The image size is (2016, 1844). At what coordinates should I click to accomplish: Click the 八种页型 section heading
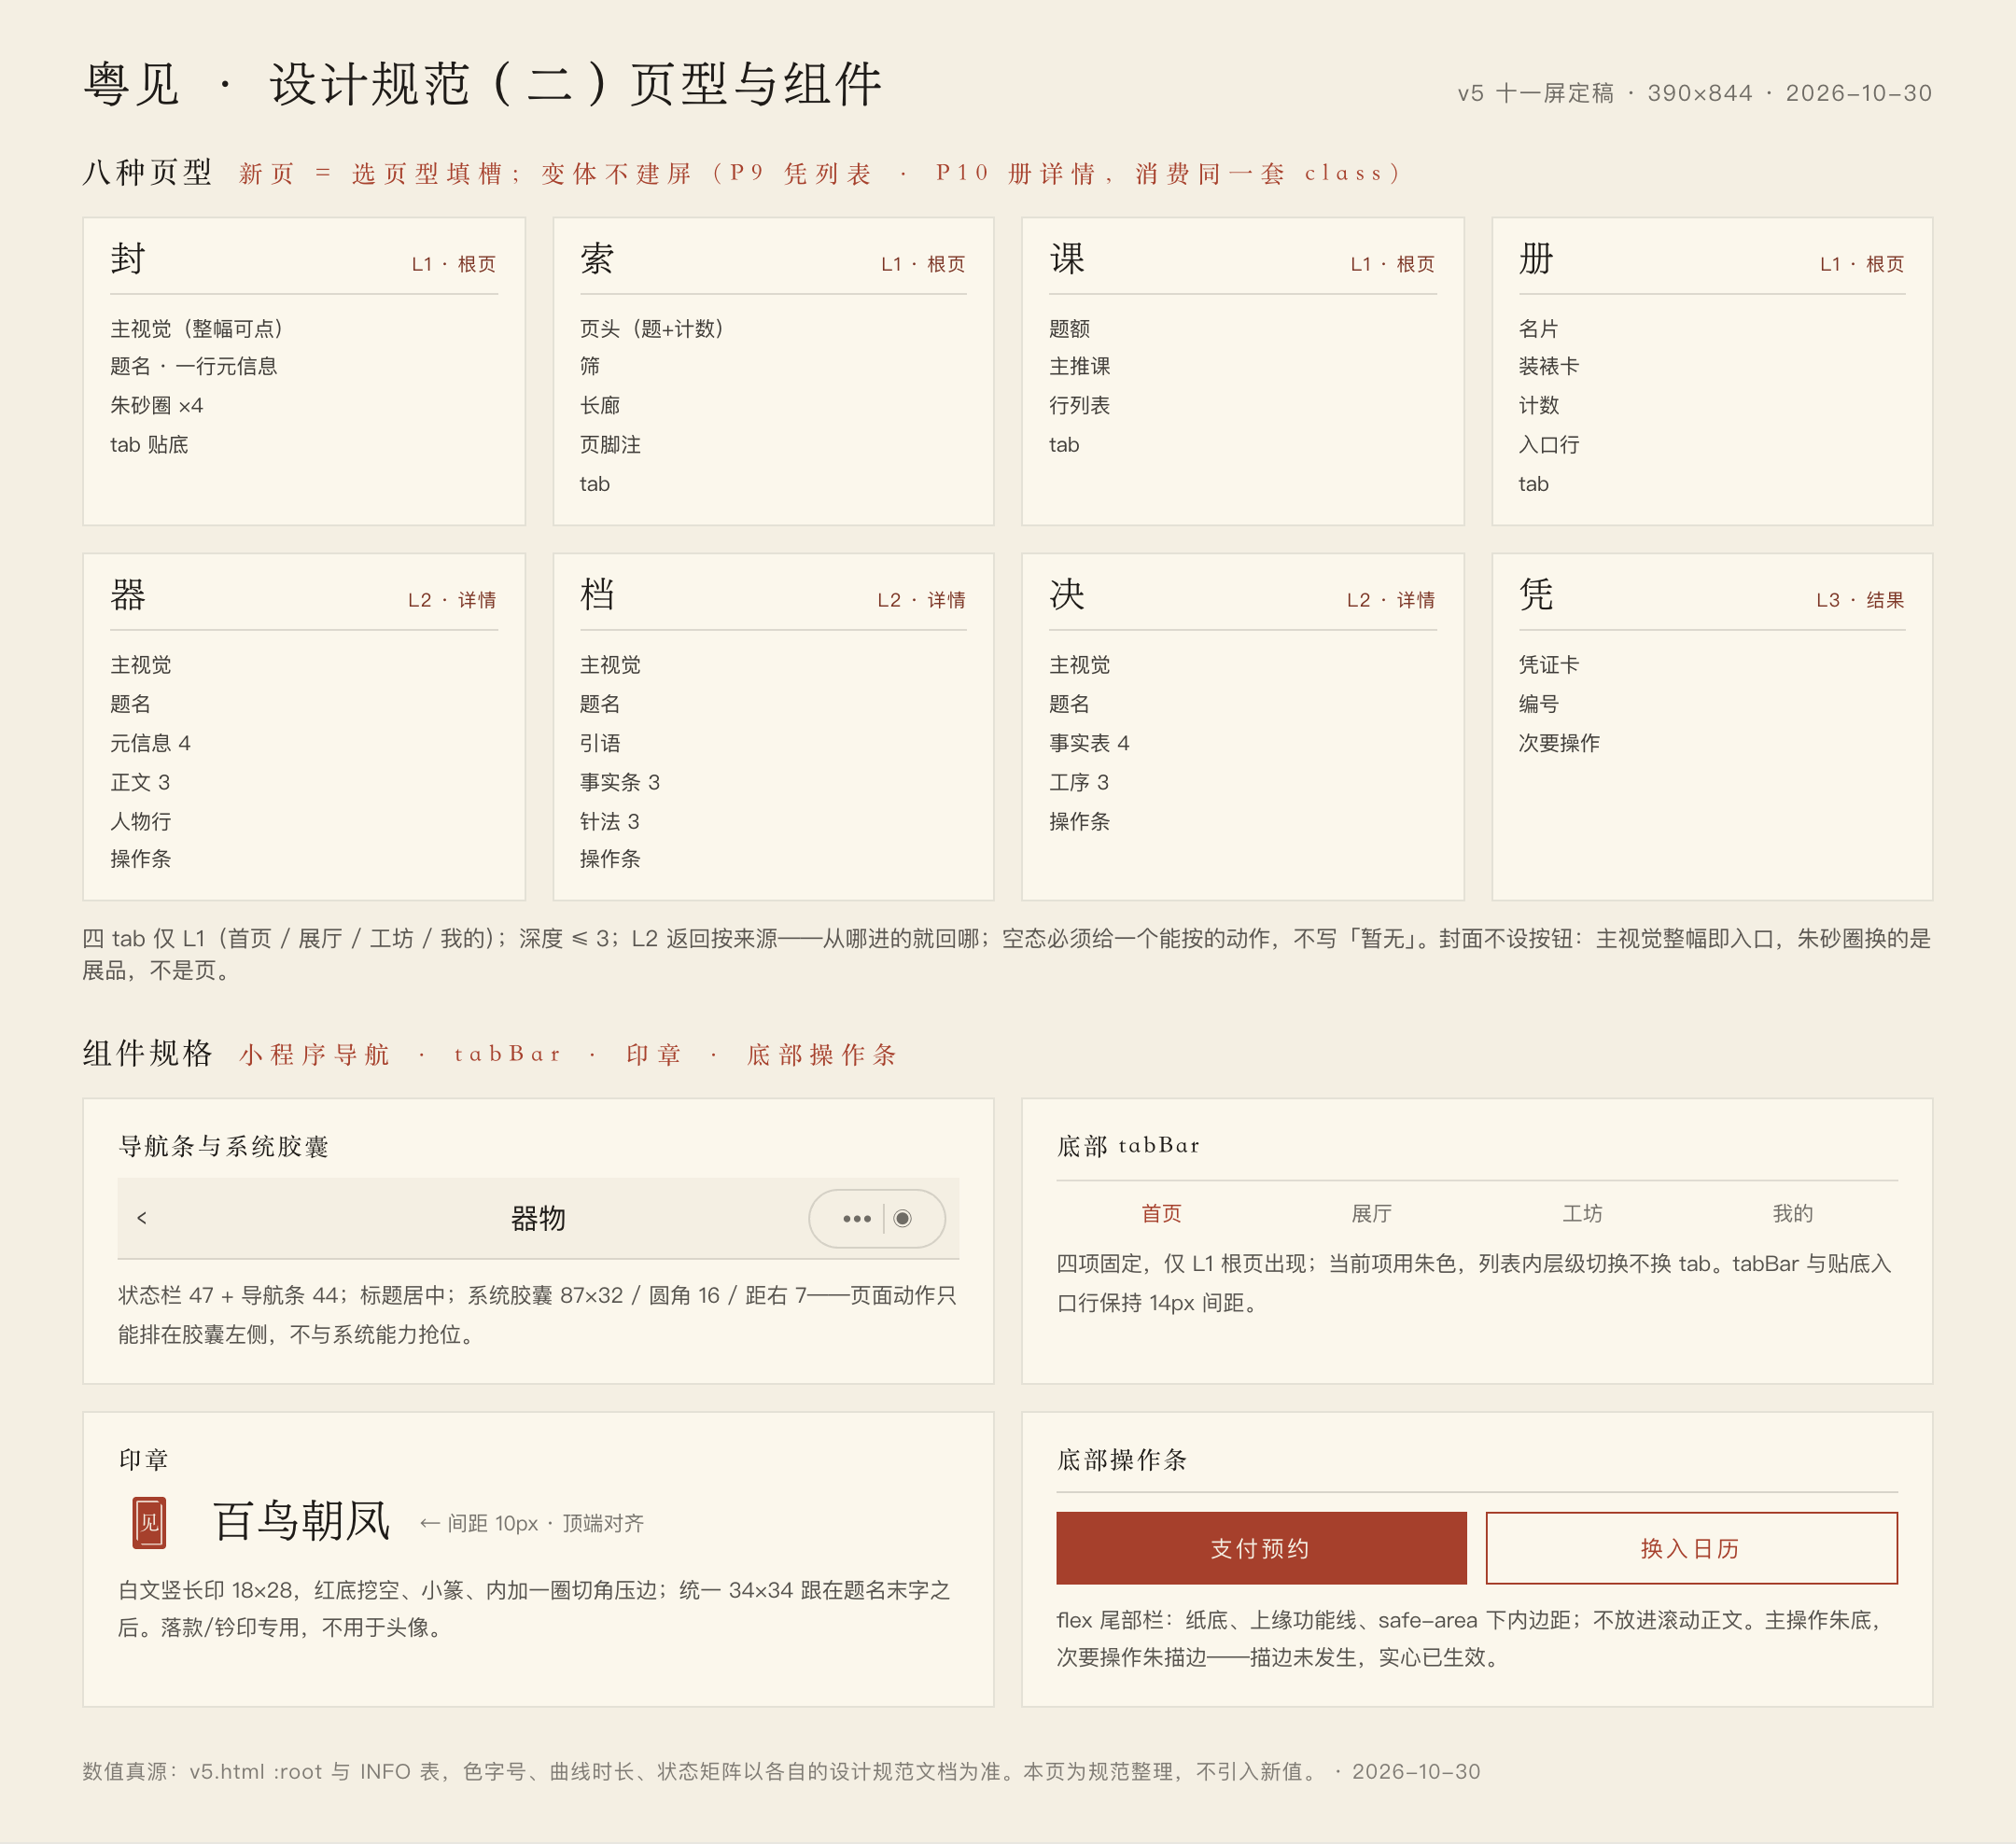(147, 172)
